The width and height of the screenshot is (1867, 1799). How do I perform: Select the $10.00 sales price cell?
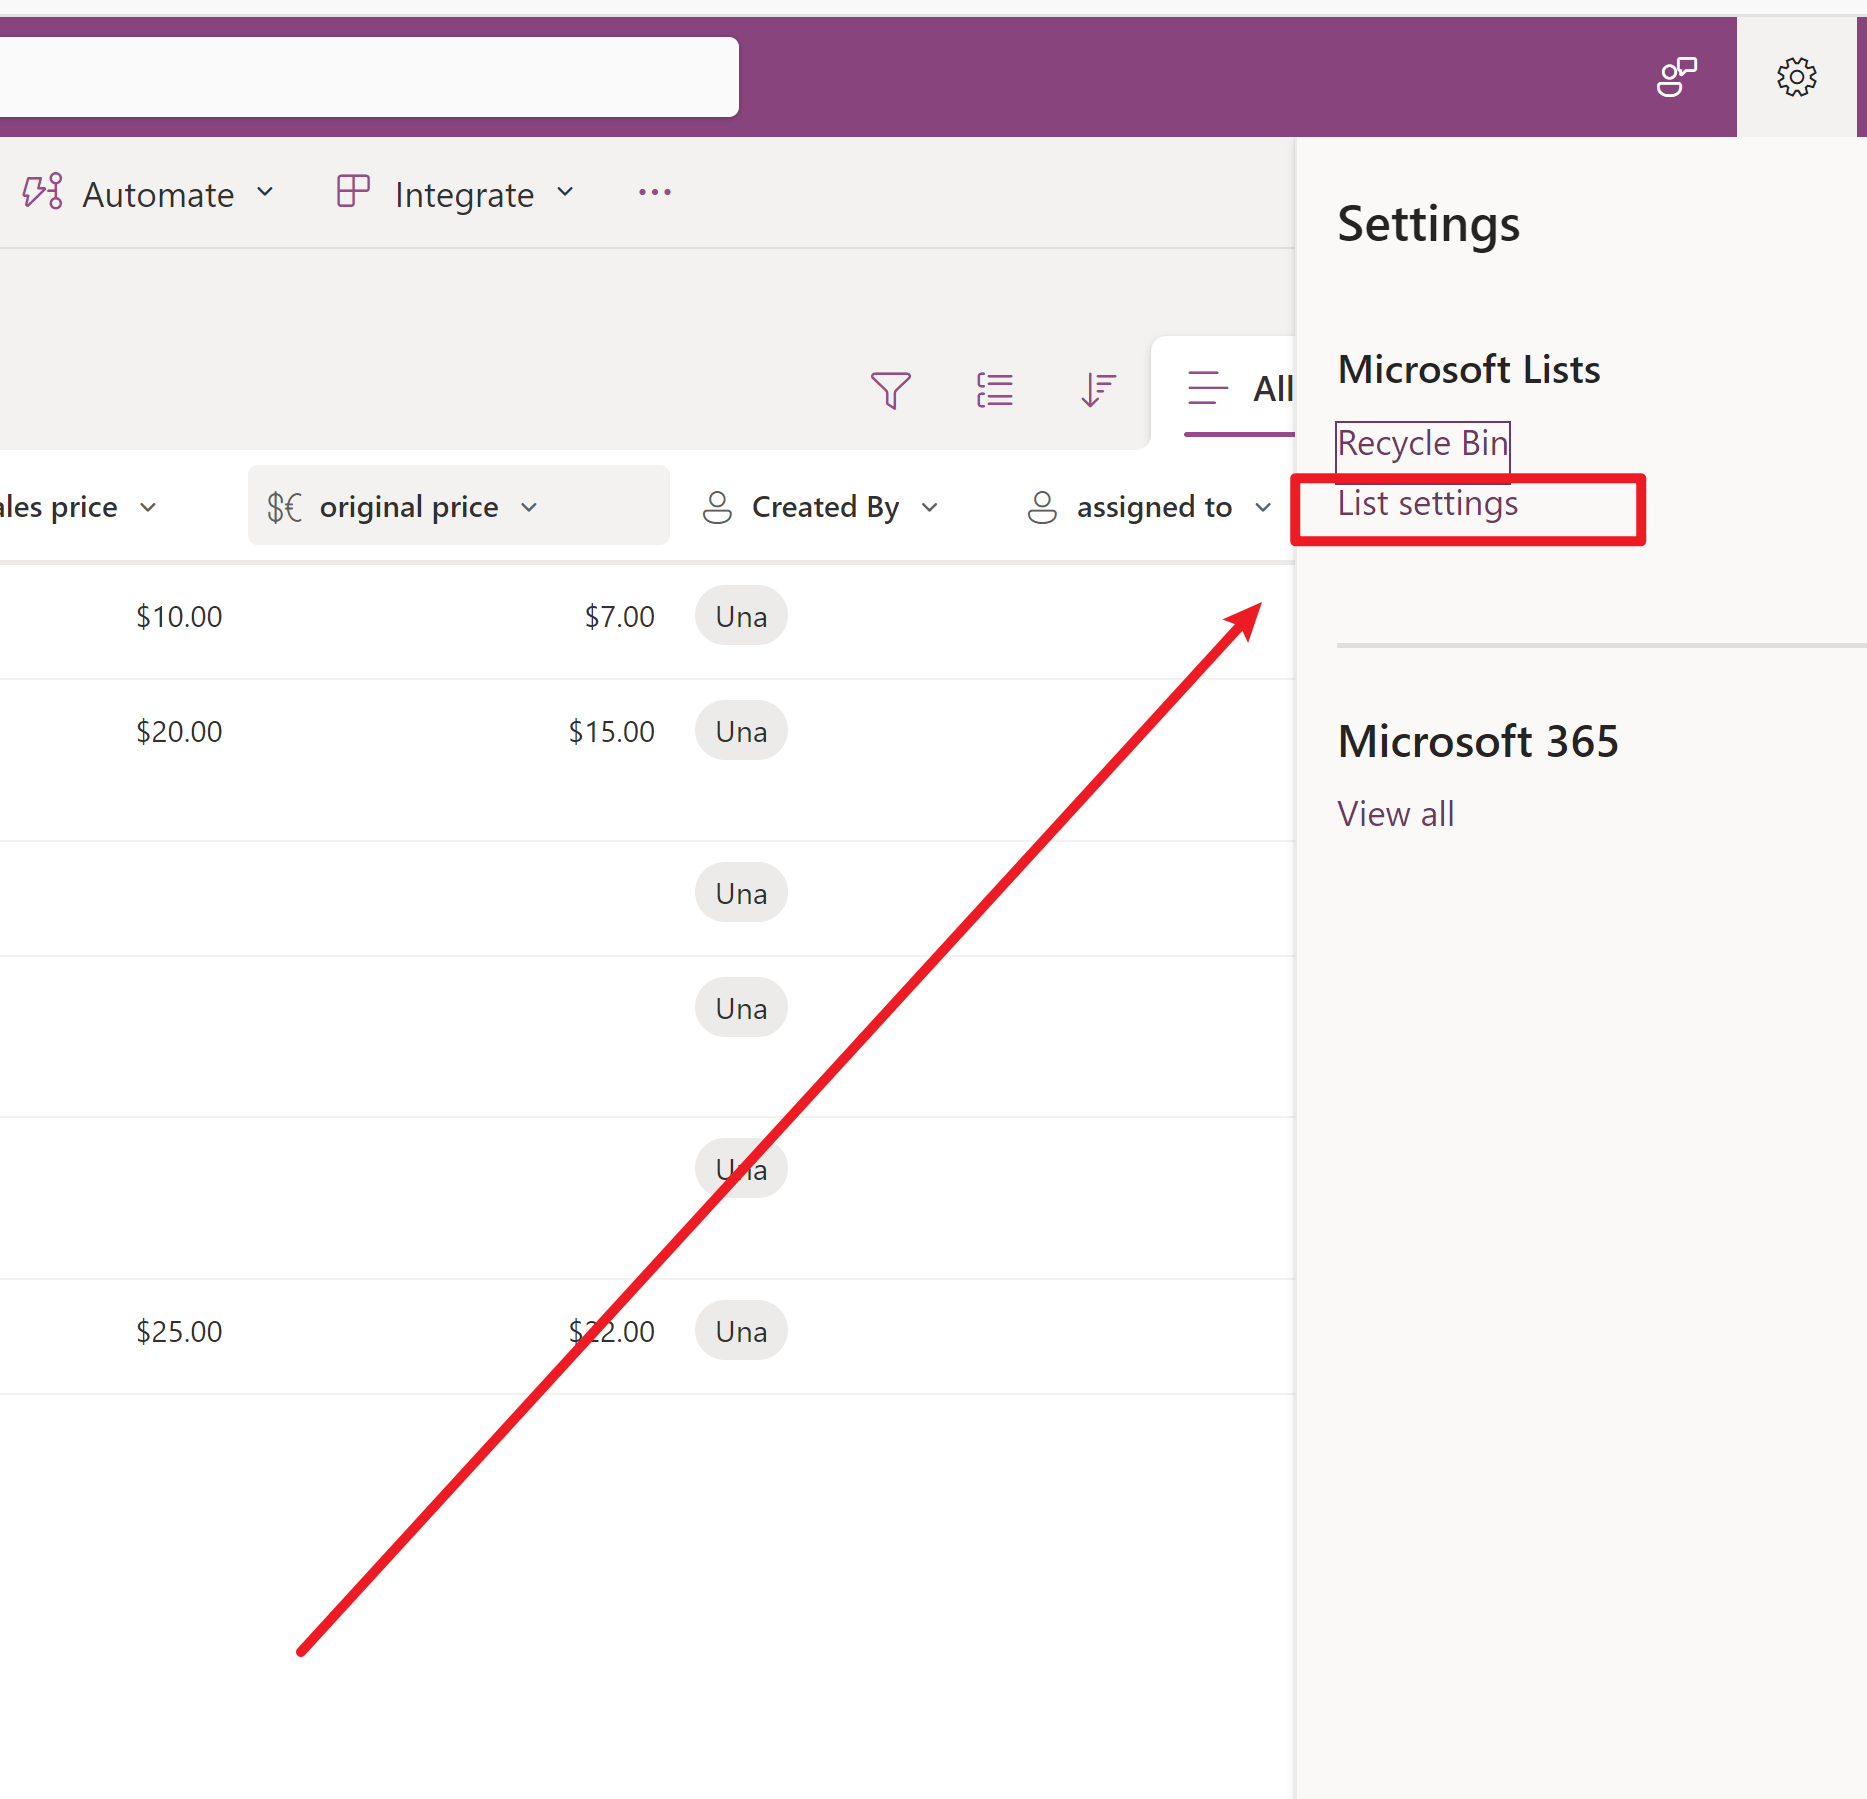coord(179,617)
